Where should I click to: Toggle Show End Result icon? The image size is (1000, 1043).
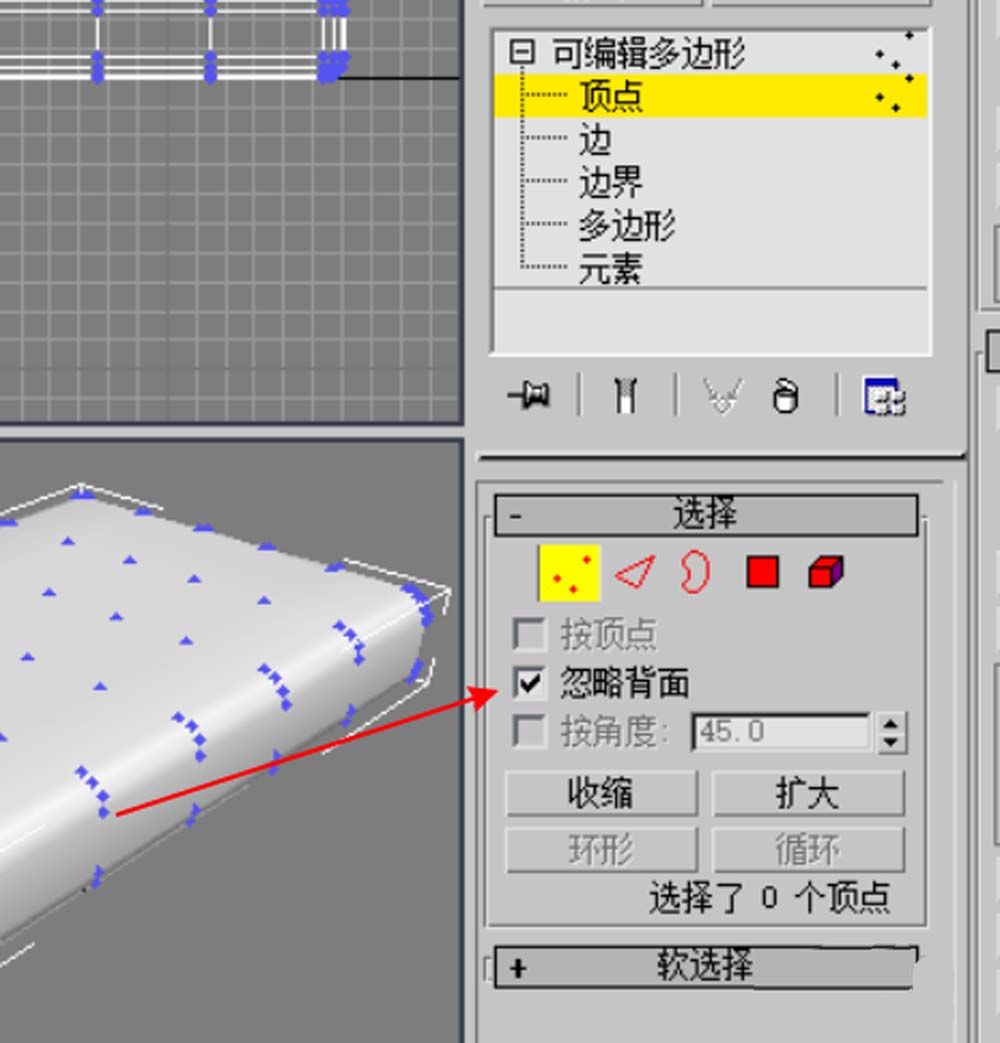(x=625, y=395)
